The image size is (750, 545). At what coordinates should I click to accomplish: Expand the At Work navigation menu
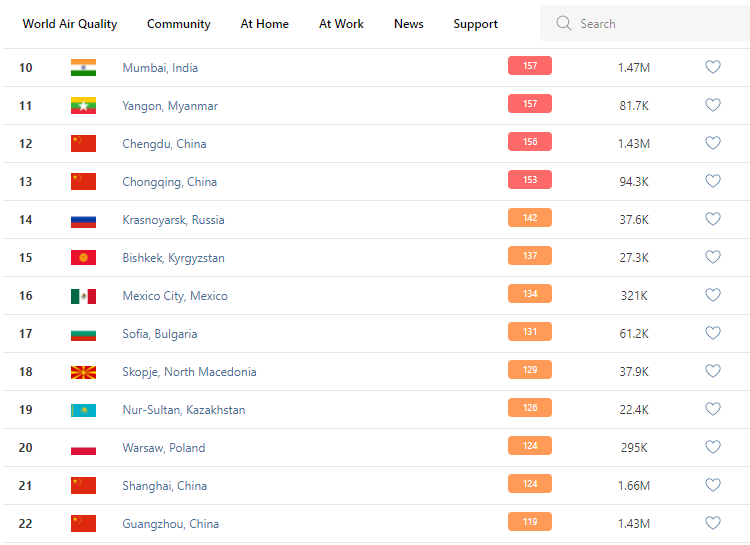[x=341, y=24]
